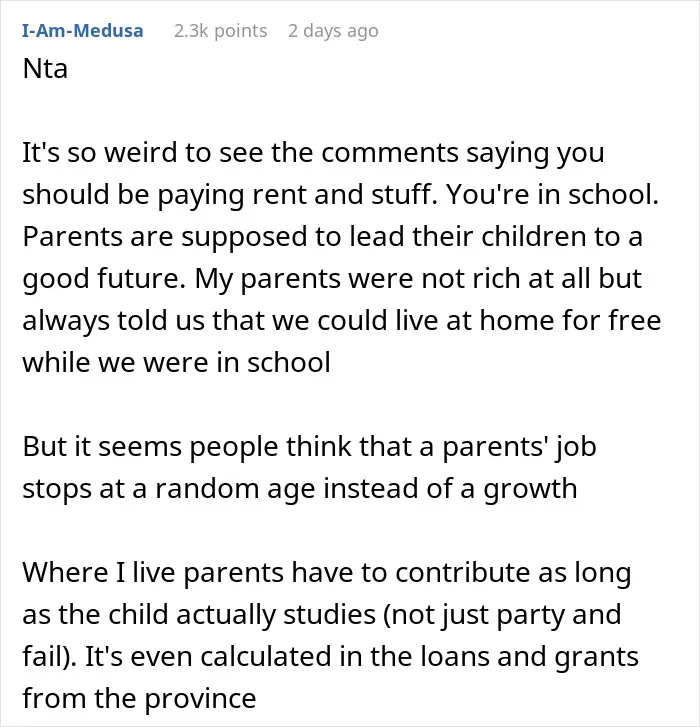Image resolution: width=700 pixels, height=727 pixels.
Task: Click the word "comments" in the first paragraph
Action: click(x=390, y=153)
